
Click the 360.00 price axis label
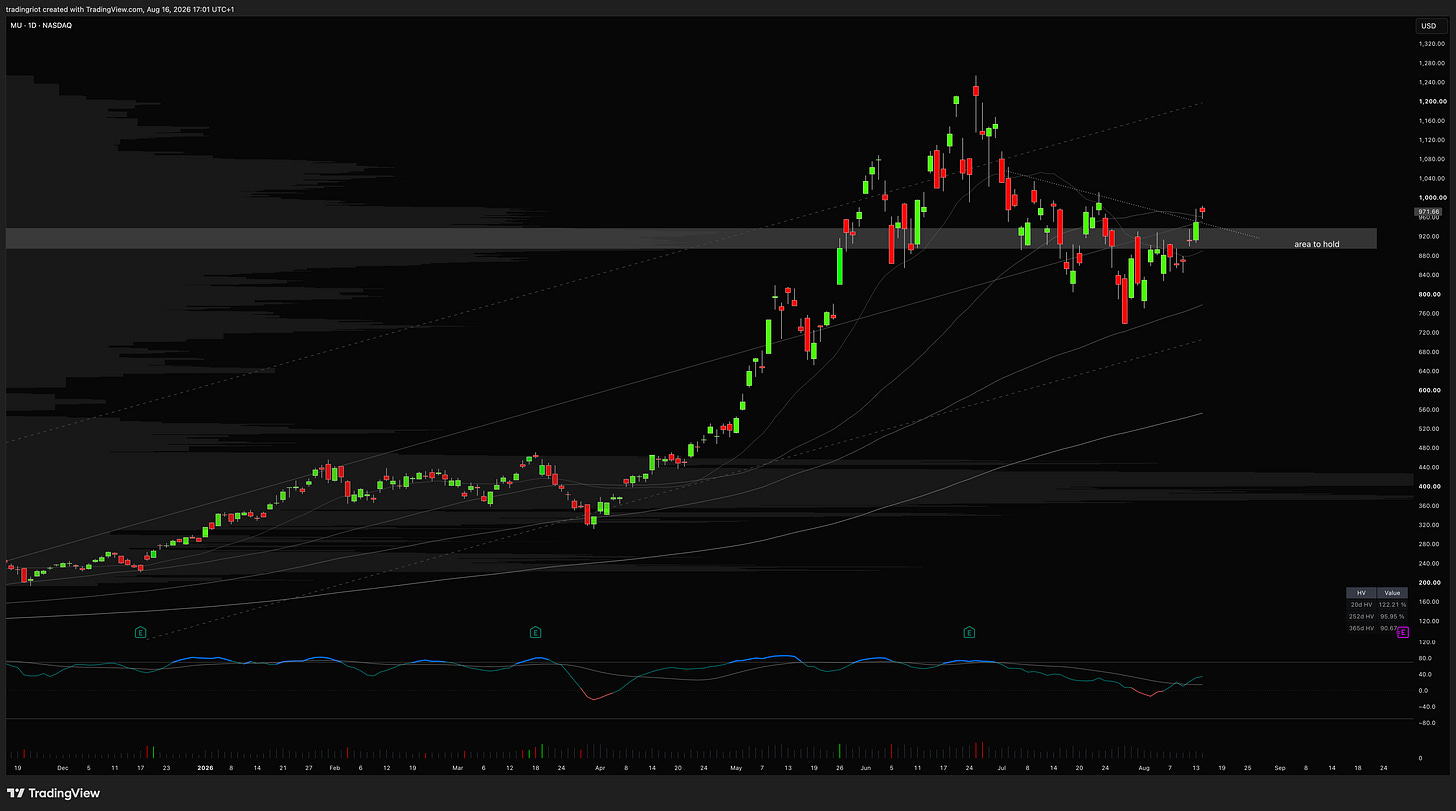coord(1427,505)
